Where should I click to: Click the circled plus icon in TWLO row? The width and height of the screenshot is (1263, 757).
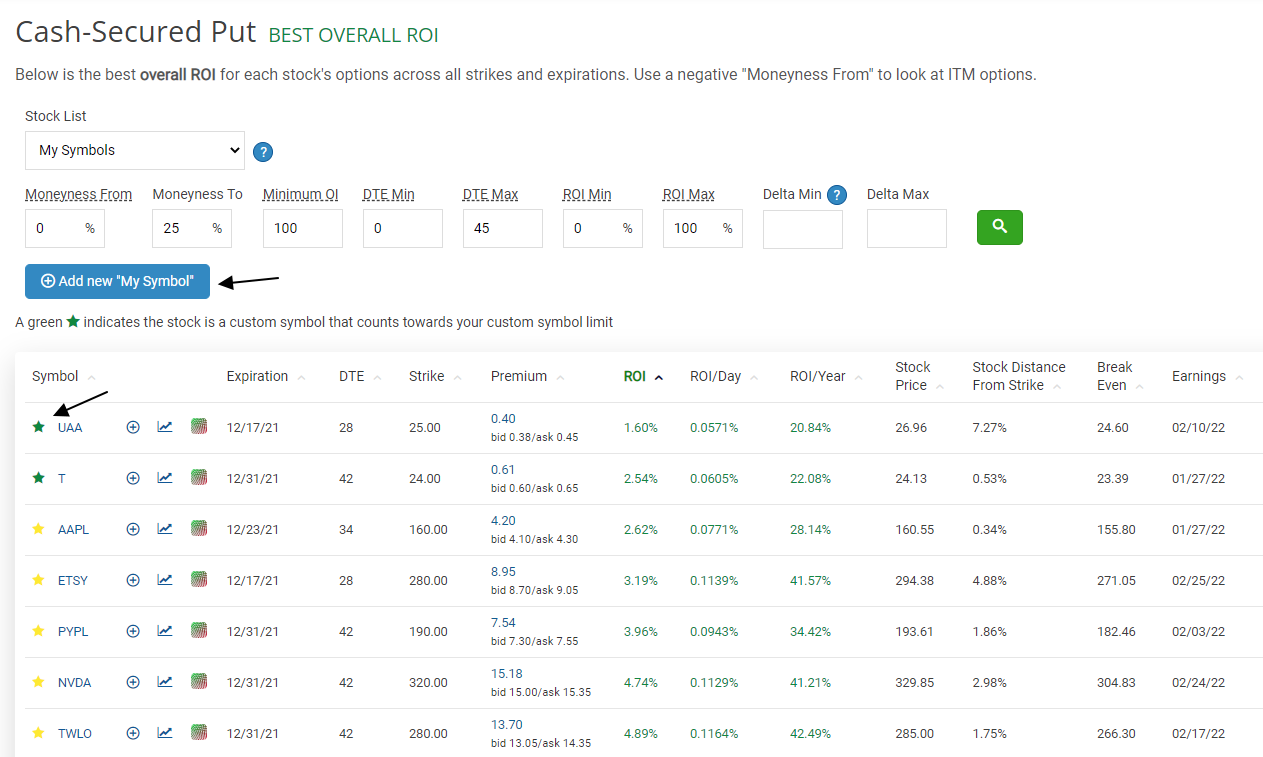coord(133,733)
